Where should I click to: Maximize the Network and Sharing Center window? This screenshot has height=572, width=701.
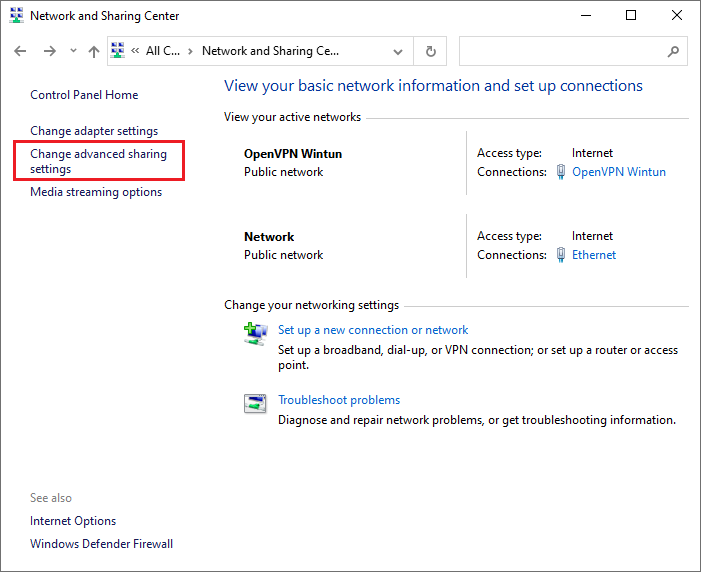tap(631, 15)
